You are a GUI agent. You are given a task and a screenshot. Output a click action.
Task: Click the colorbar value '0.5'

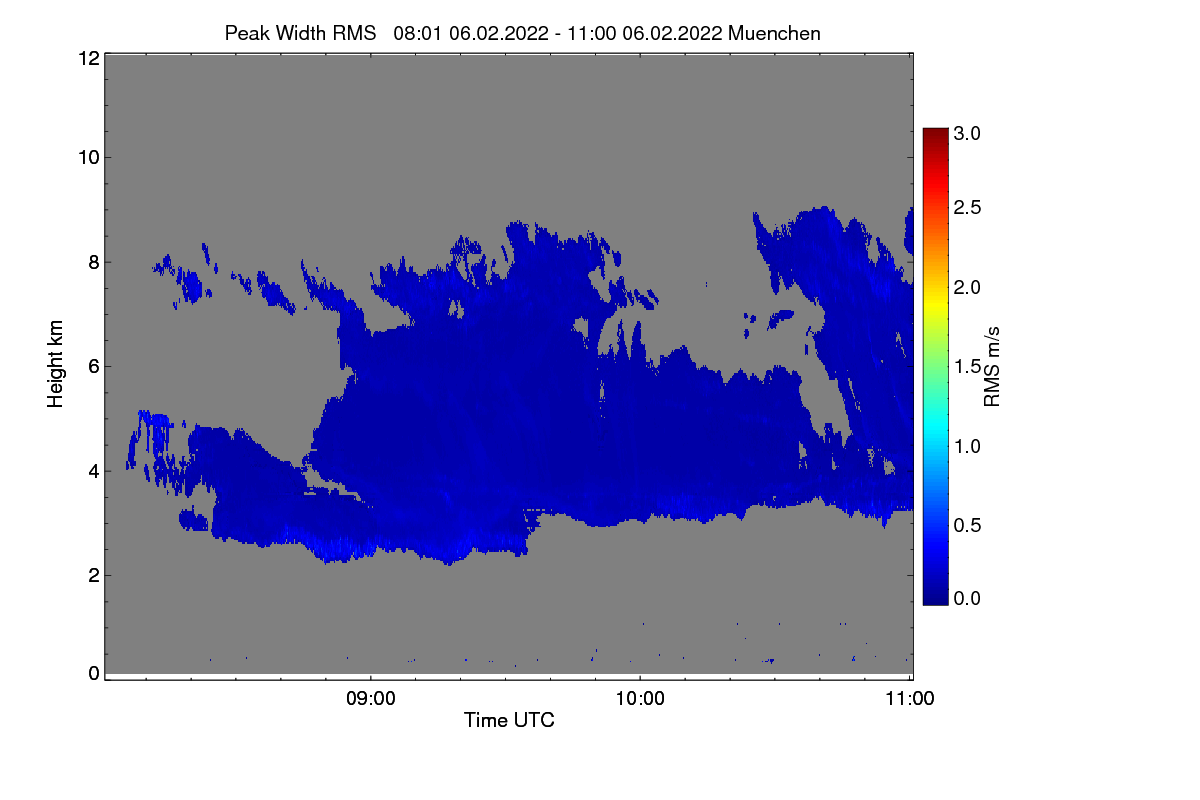pos(967,525)
